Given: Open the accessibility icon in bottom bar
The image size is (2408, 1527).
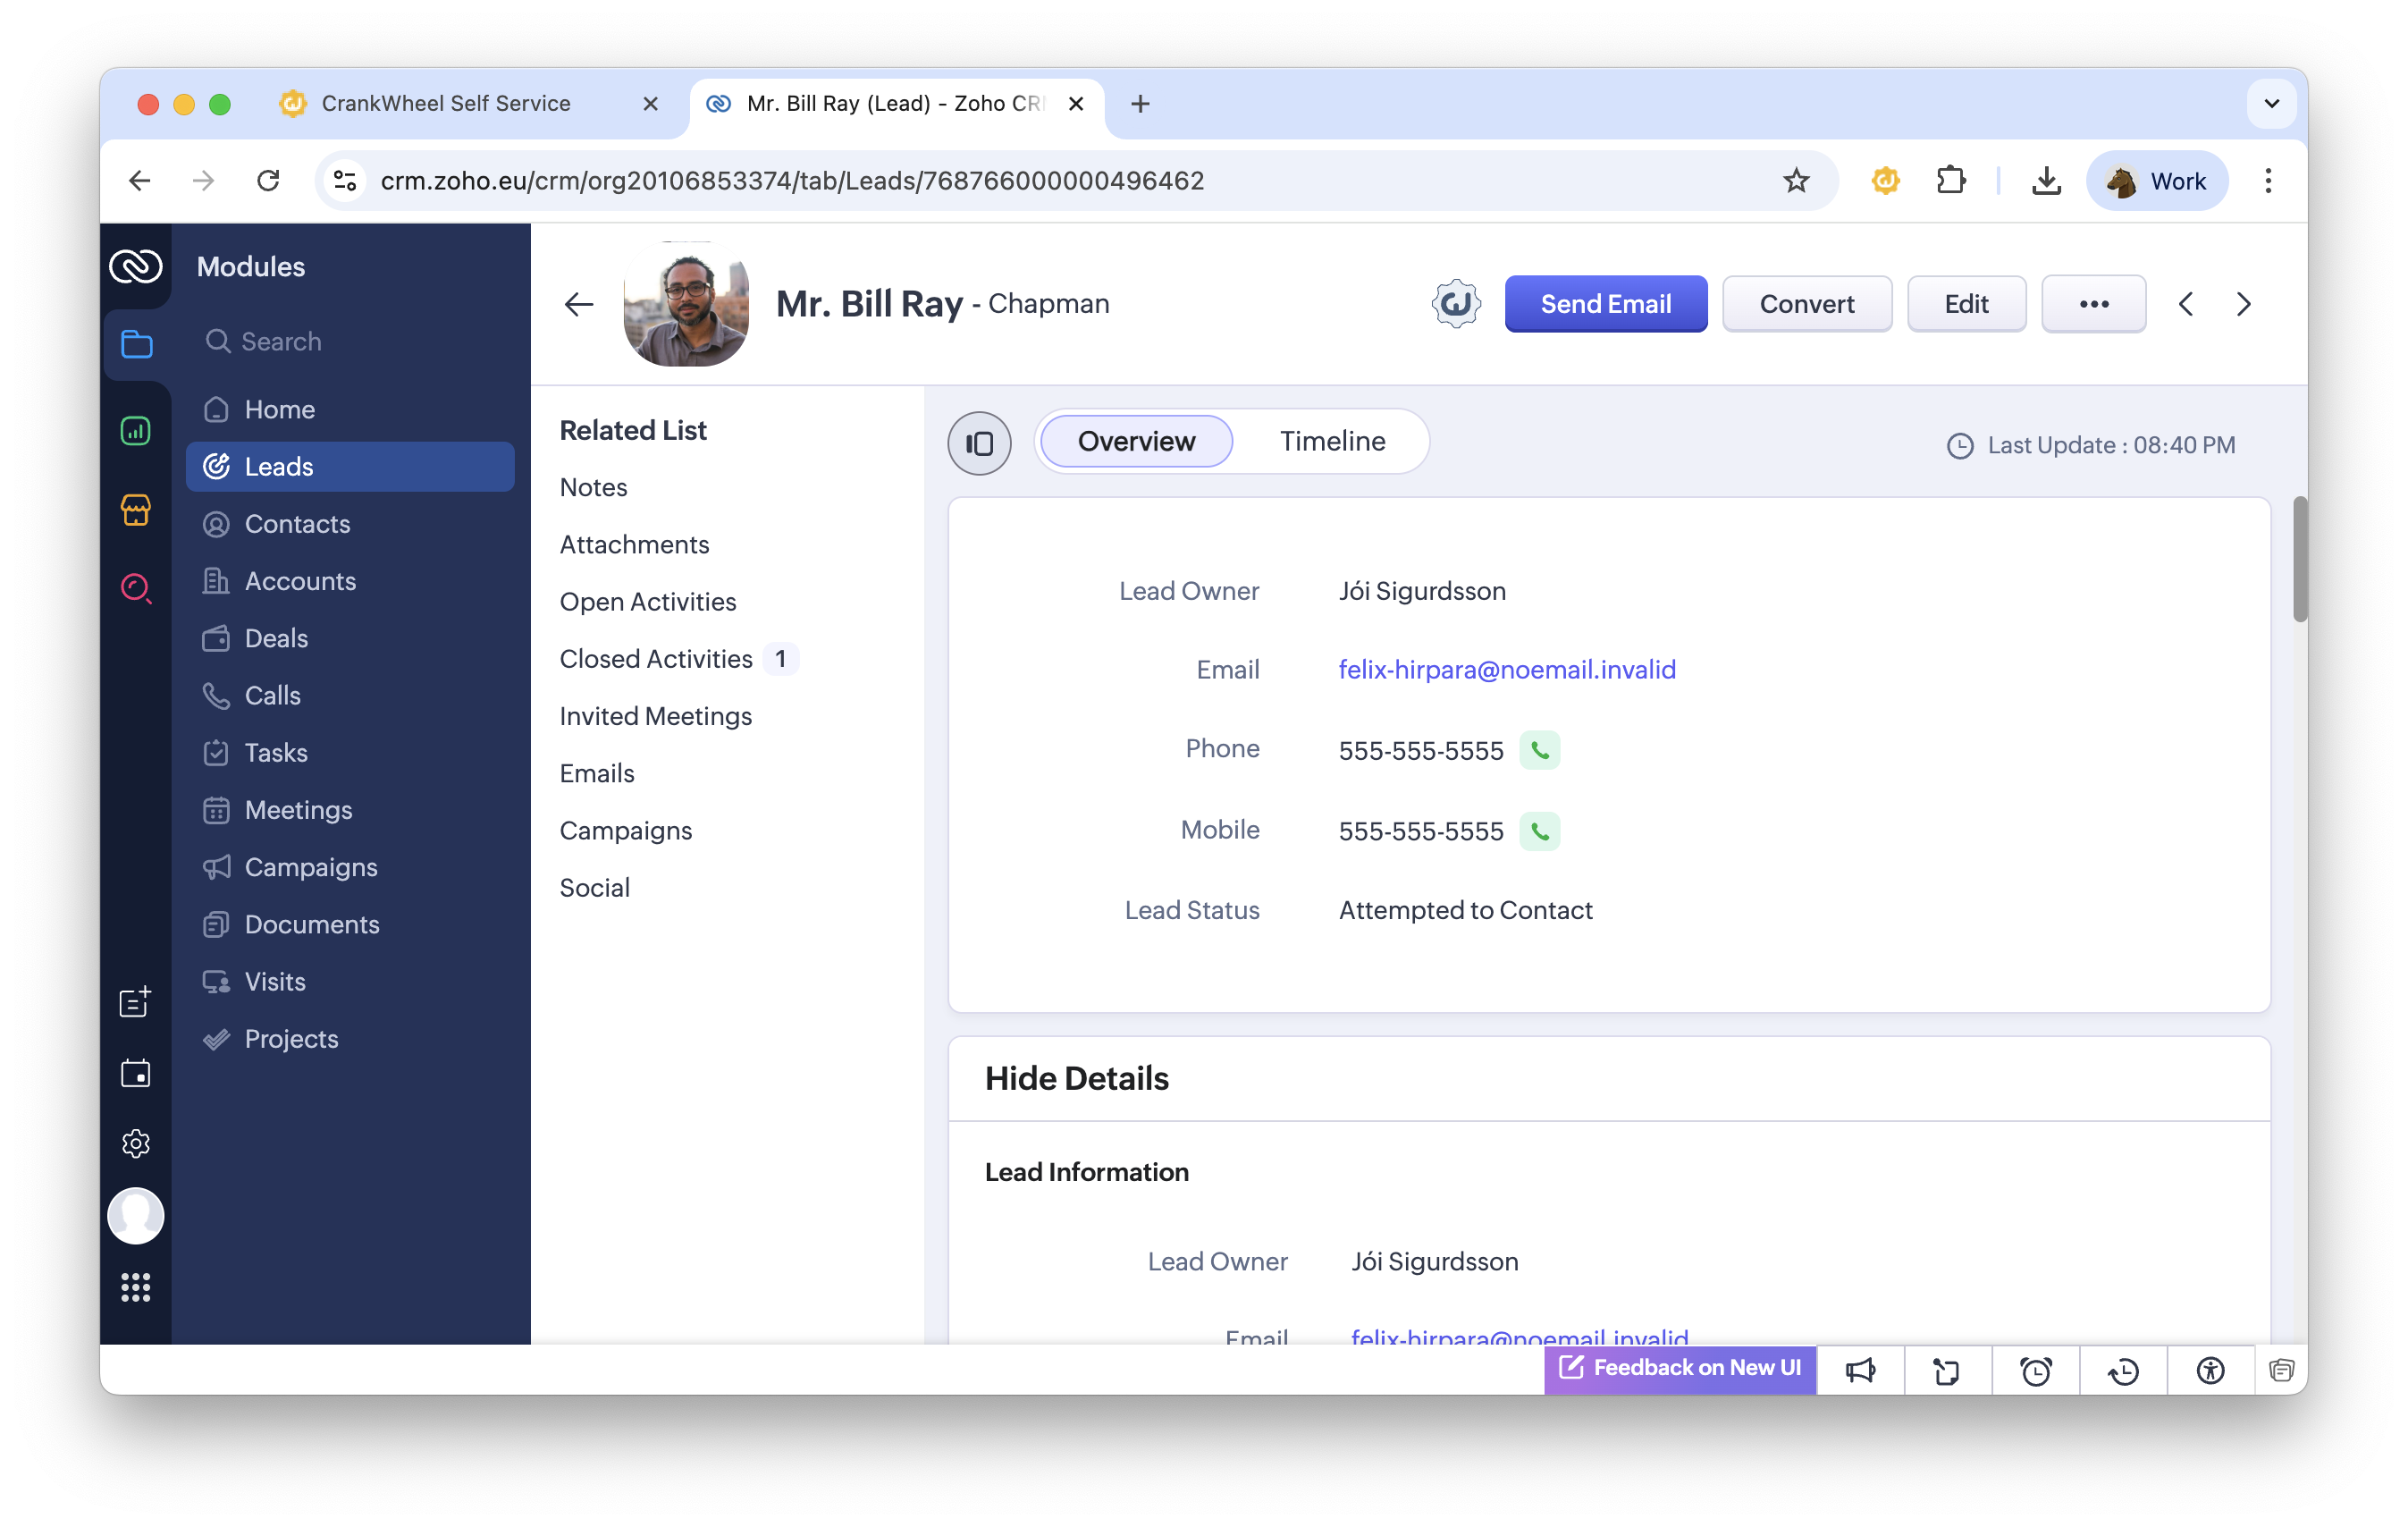Looking at the screenshot, I should pos(2210,1369).
